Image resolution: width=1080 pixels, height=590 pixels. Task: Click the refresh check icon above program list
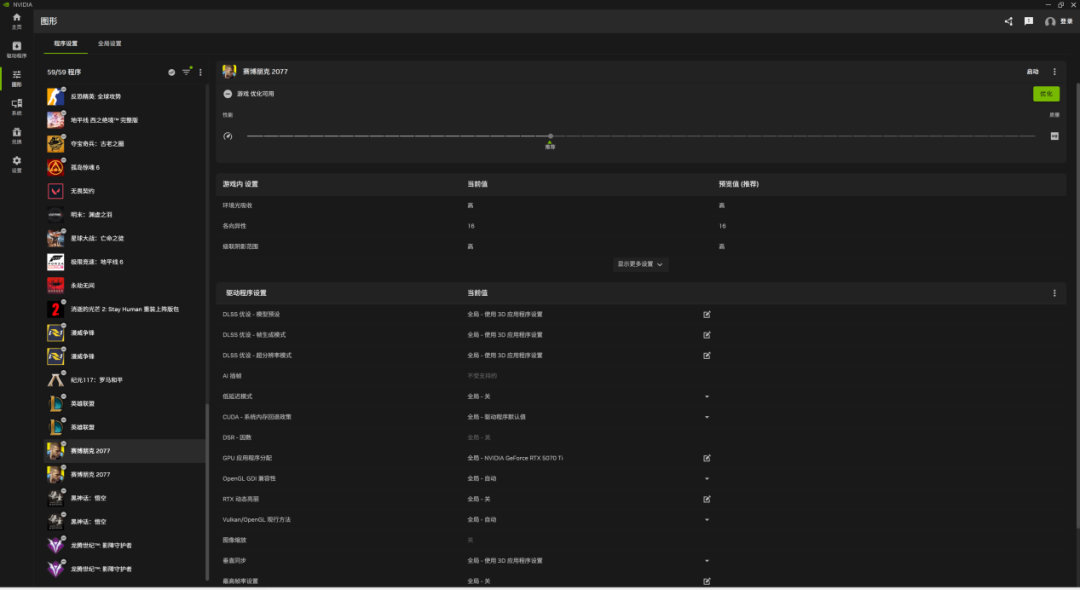pos(172,72)
